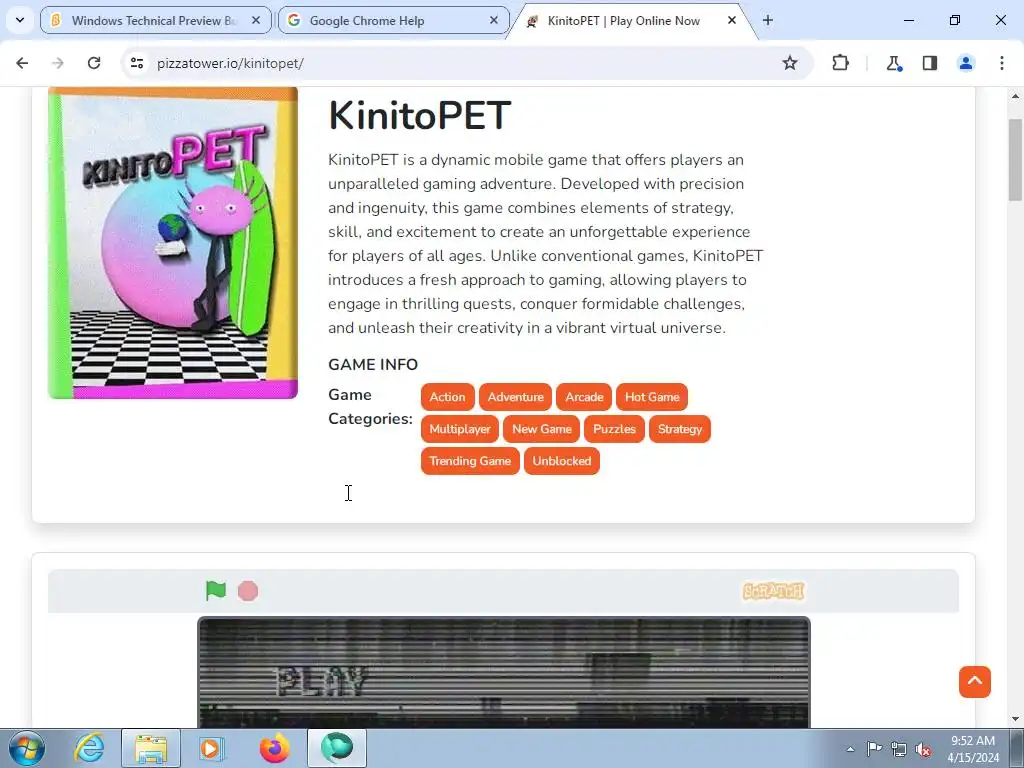Click the address bar URL pizzatower.io/kinitopet/
This screenshot has width=1024, height=768.
pyautogui.click(x=231, y=63)
